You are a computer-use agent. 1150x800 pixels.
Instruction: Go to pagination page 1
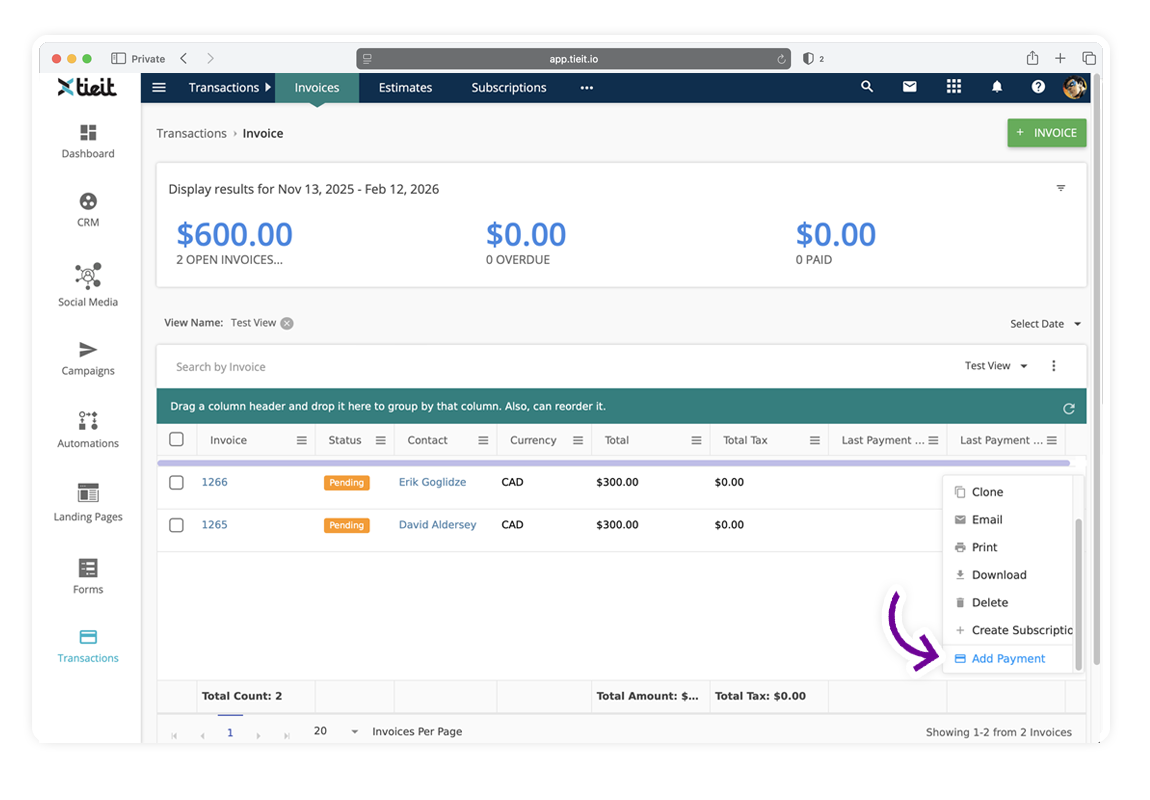(x=230, y=733)
